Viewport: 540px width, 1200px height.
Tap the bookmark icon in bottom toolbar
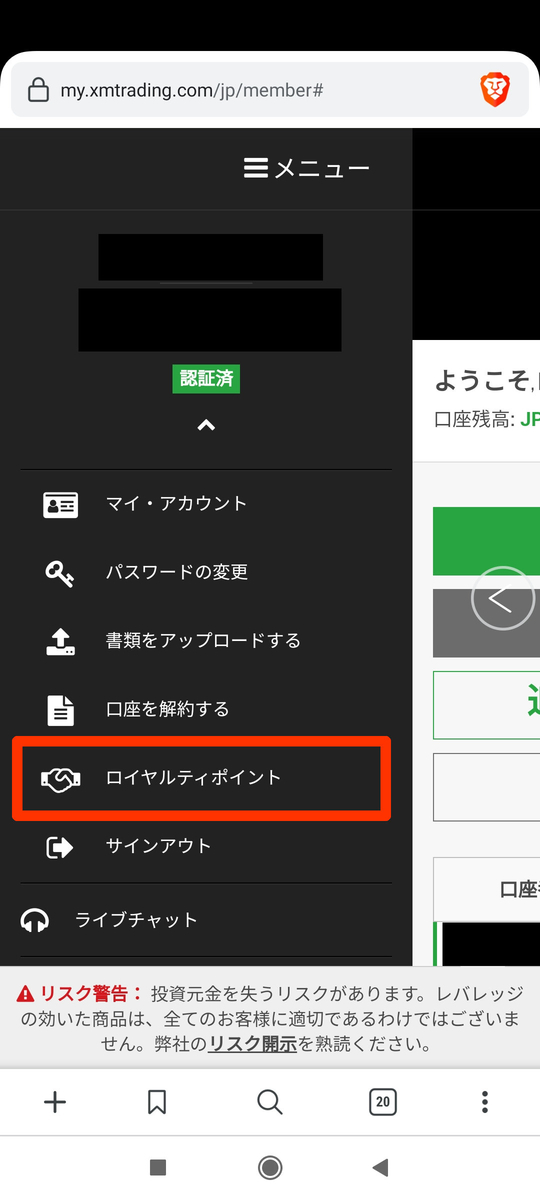pos(157,1102)
